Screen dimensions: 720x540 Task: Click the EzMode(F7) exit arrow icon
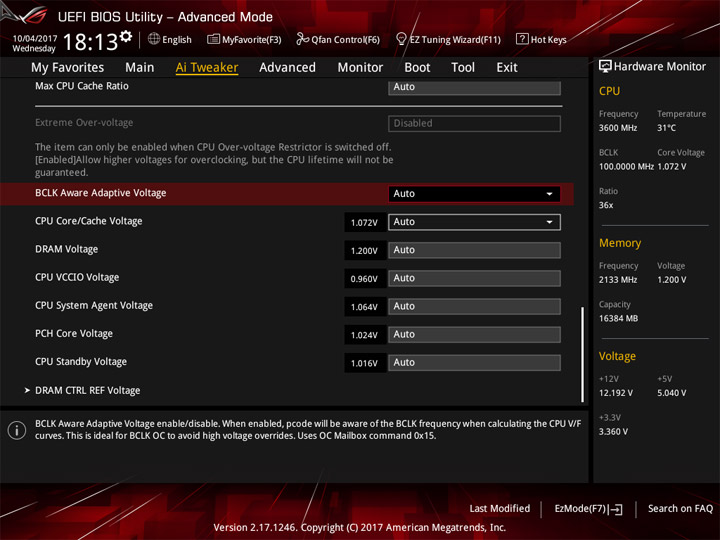[617, 509]
